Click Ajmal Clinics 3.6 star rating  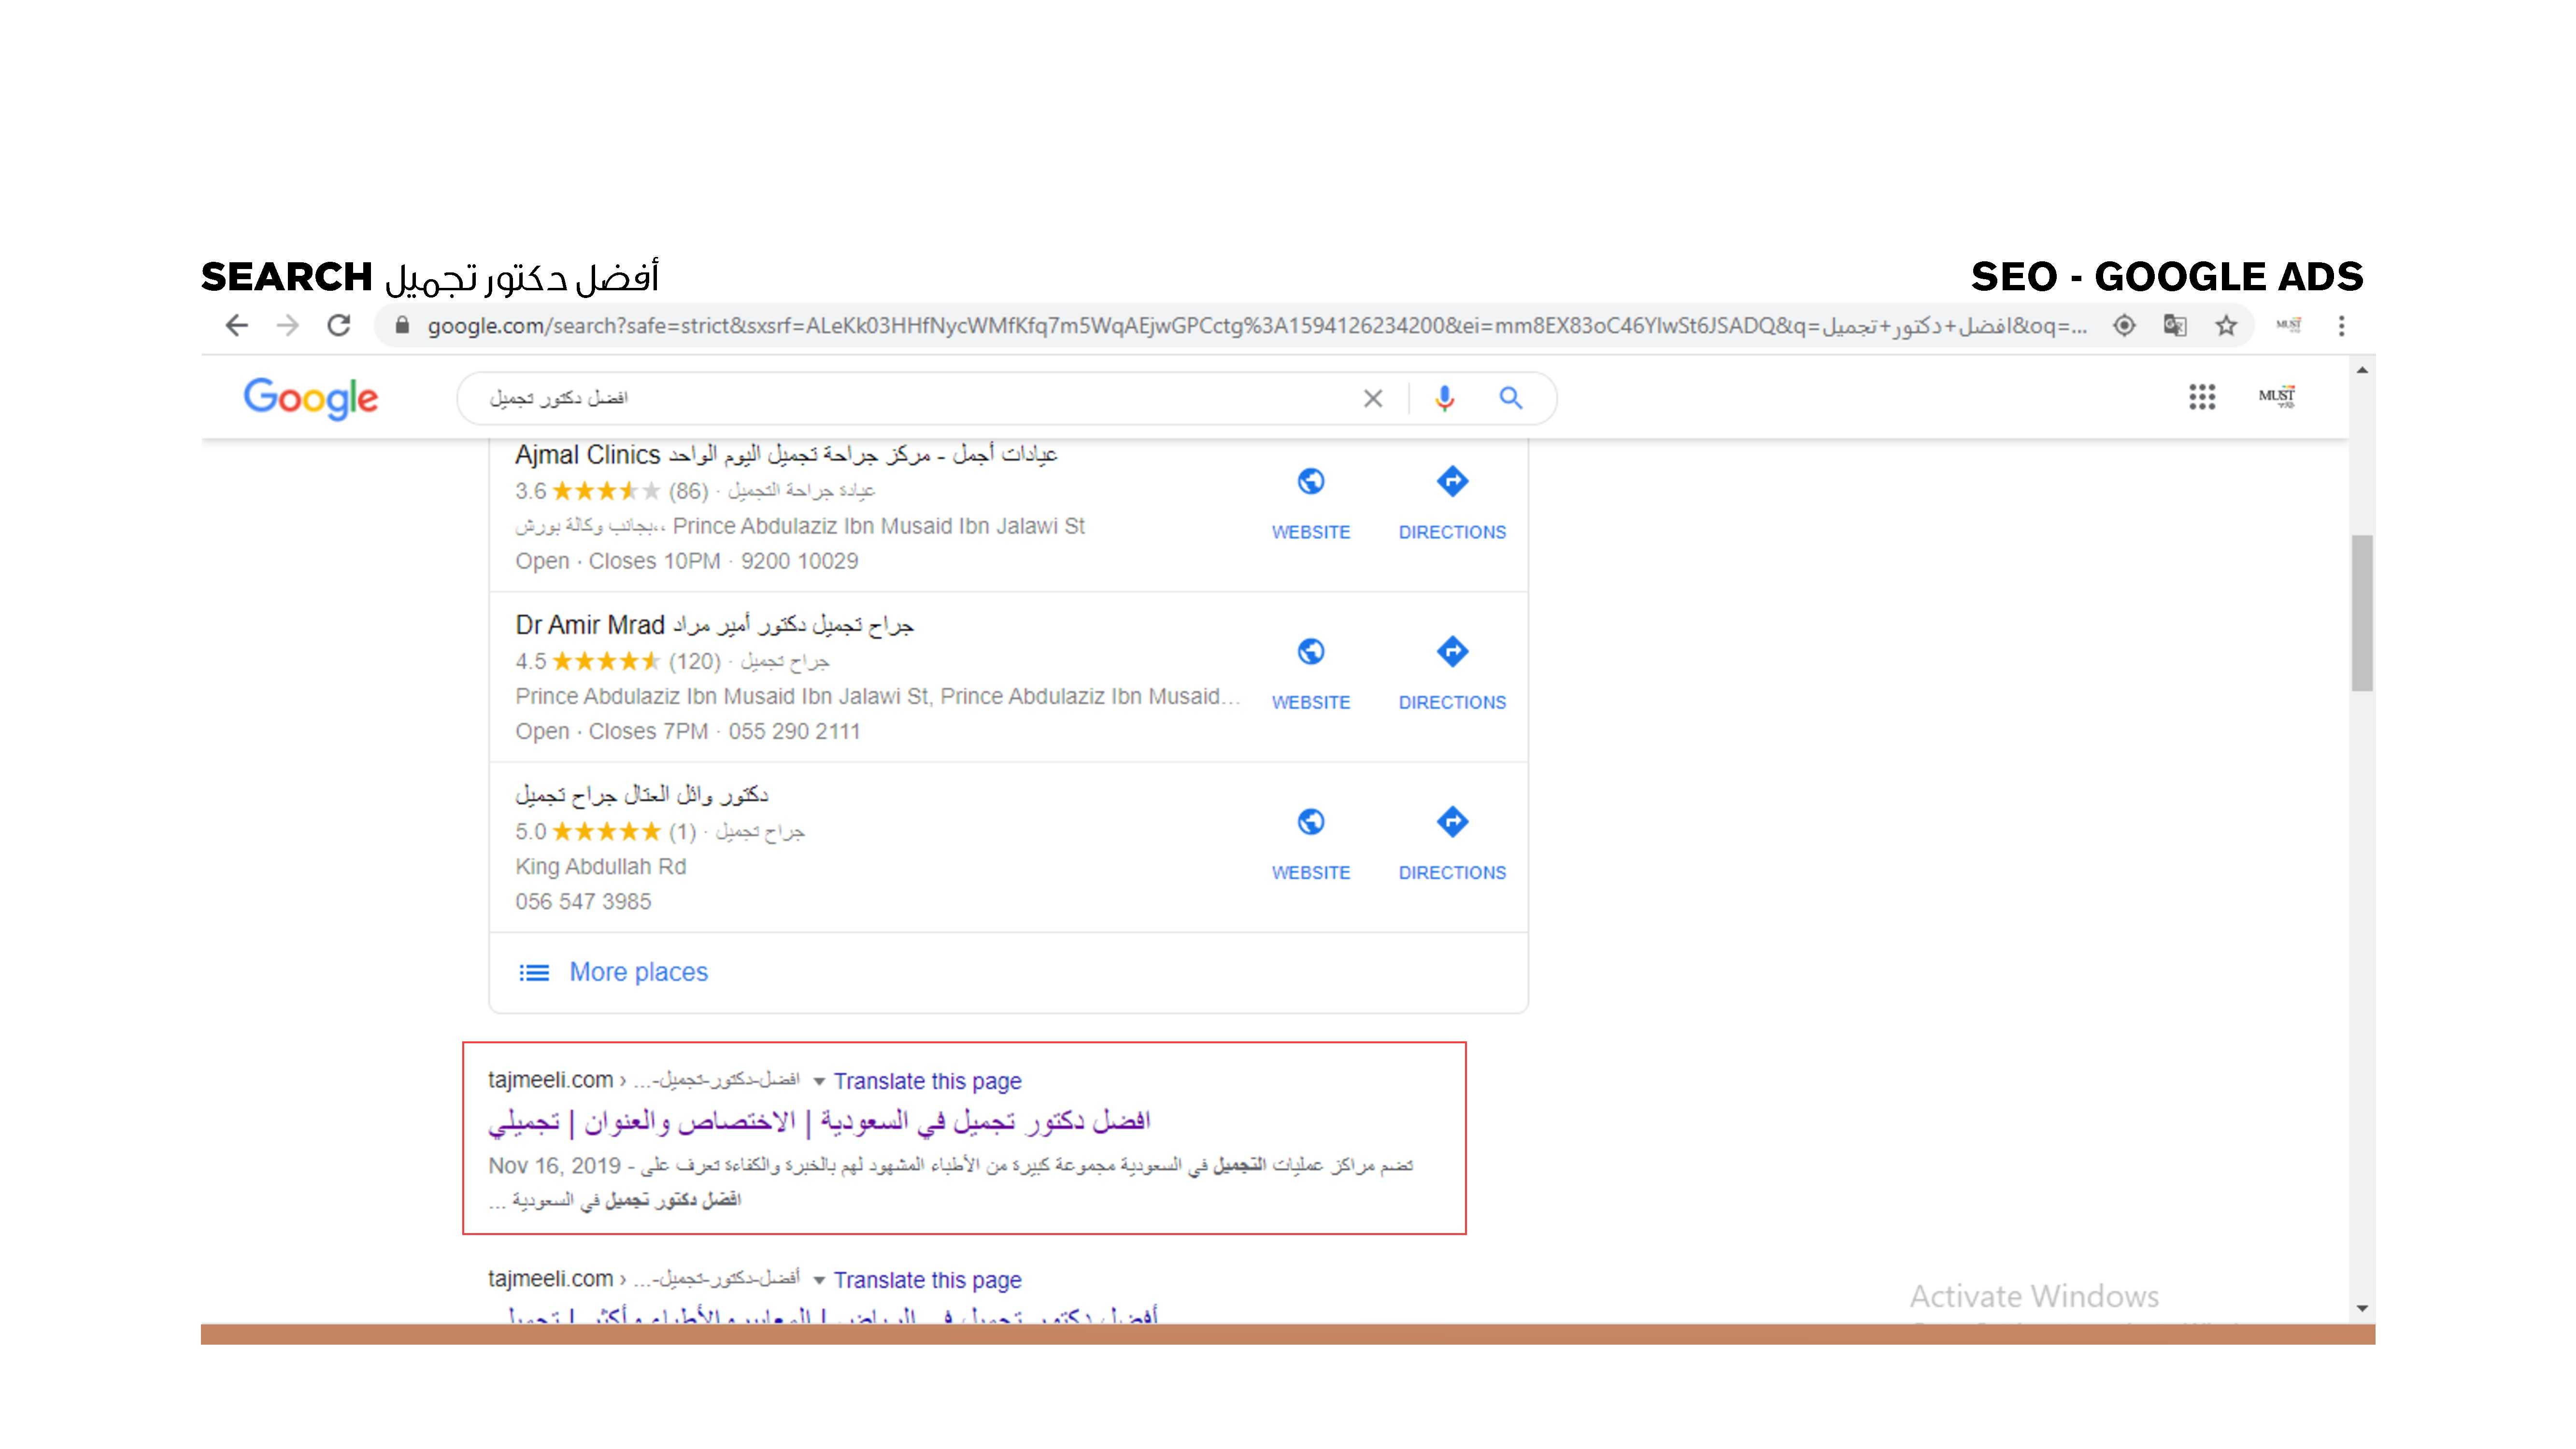[606, 491]
